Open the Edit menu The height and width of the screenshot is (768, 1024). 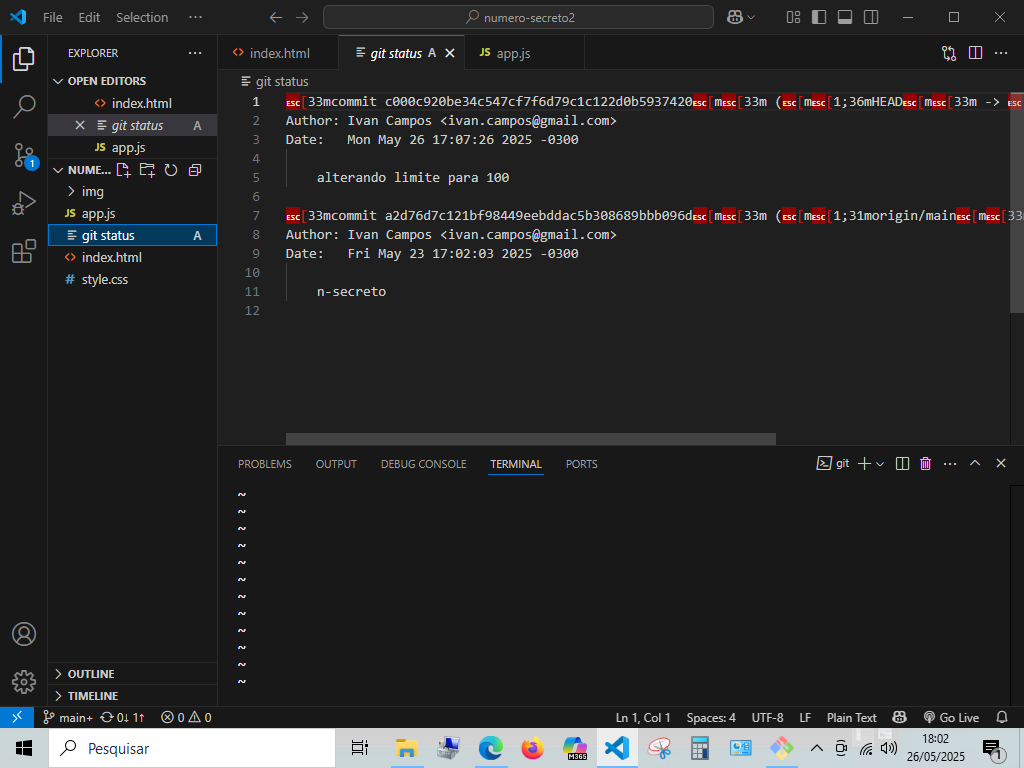pyautogui.click(x=89, y=18)
